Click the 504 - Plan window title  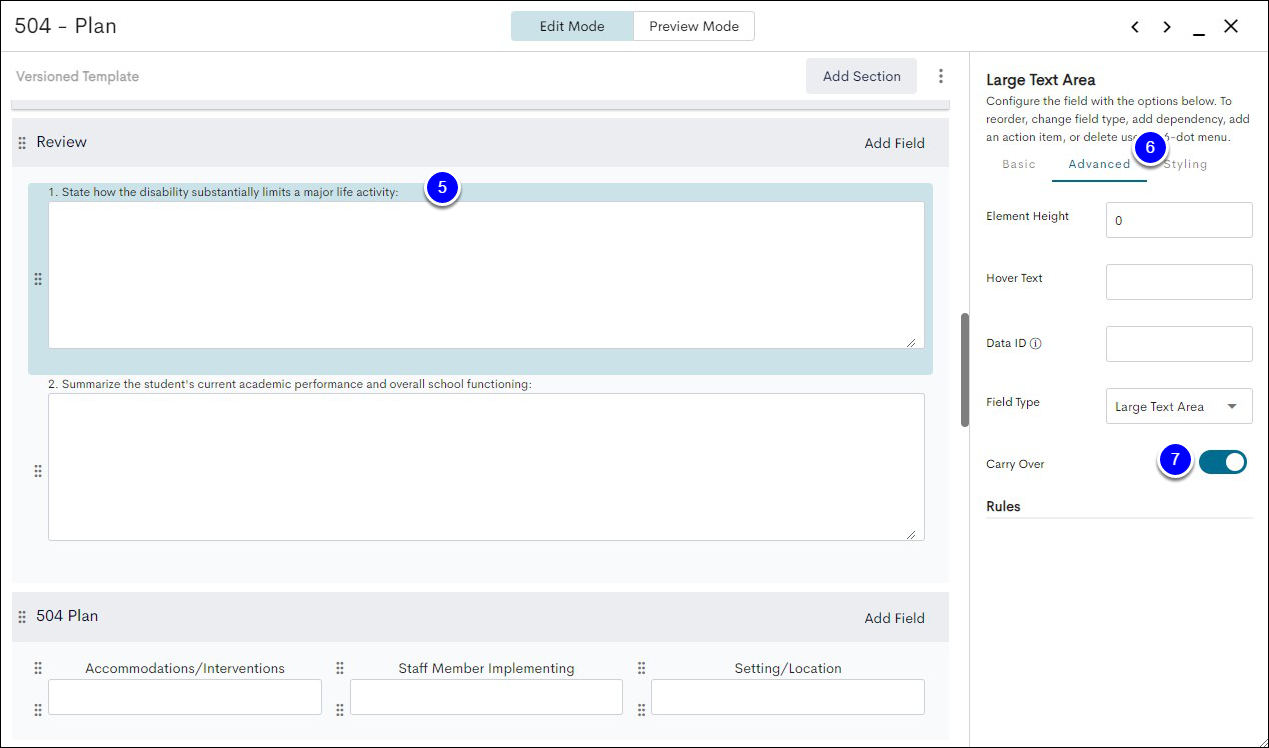click(x=66, y=26)
